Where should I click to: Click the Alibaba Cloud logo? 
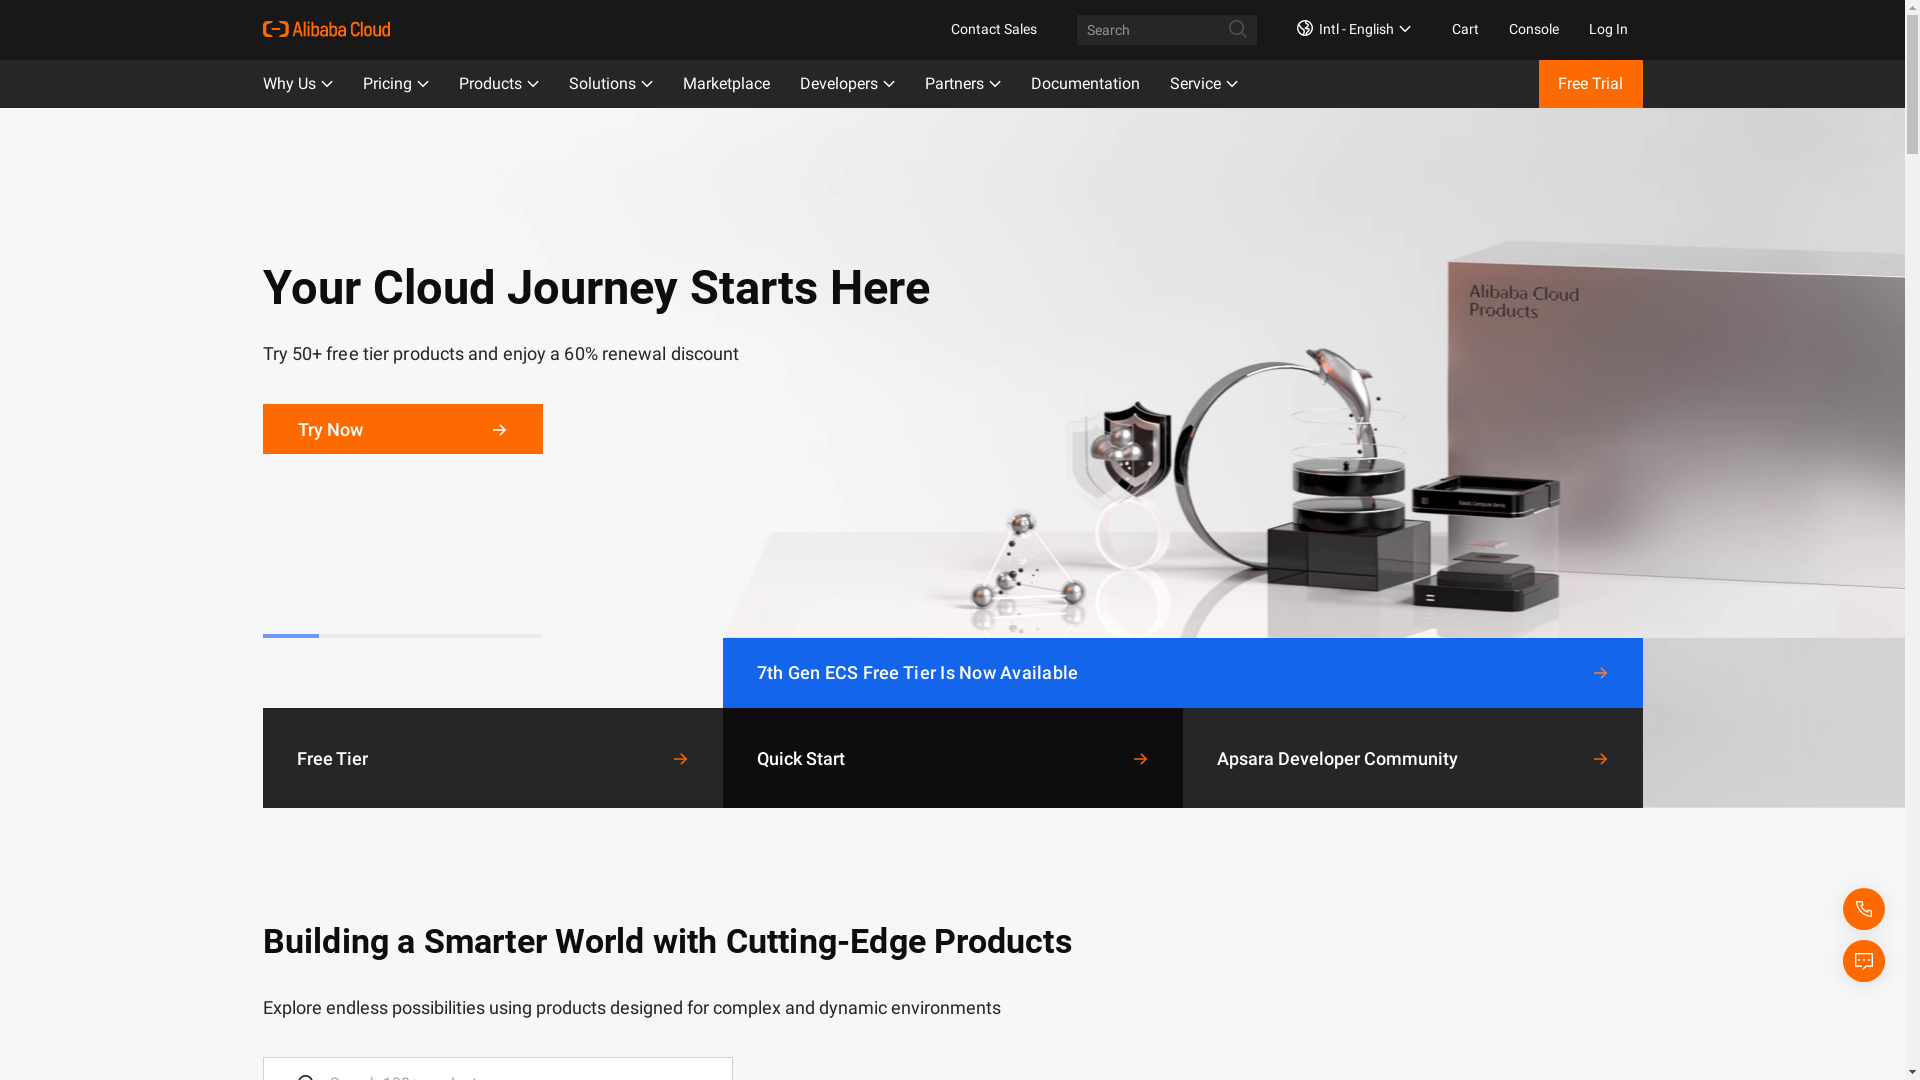pos(326,29)
